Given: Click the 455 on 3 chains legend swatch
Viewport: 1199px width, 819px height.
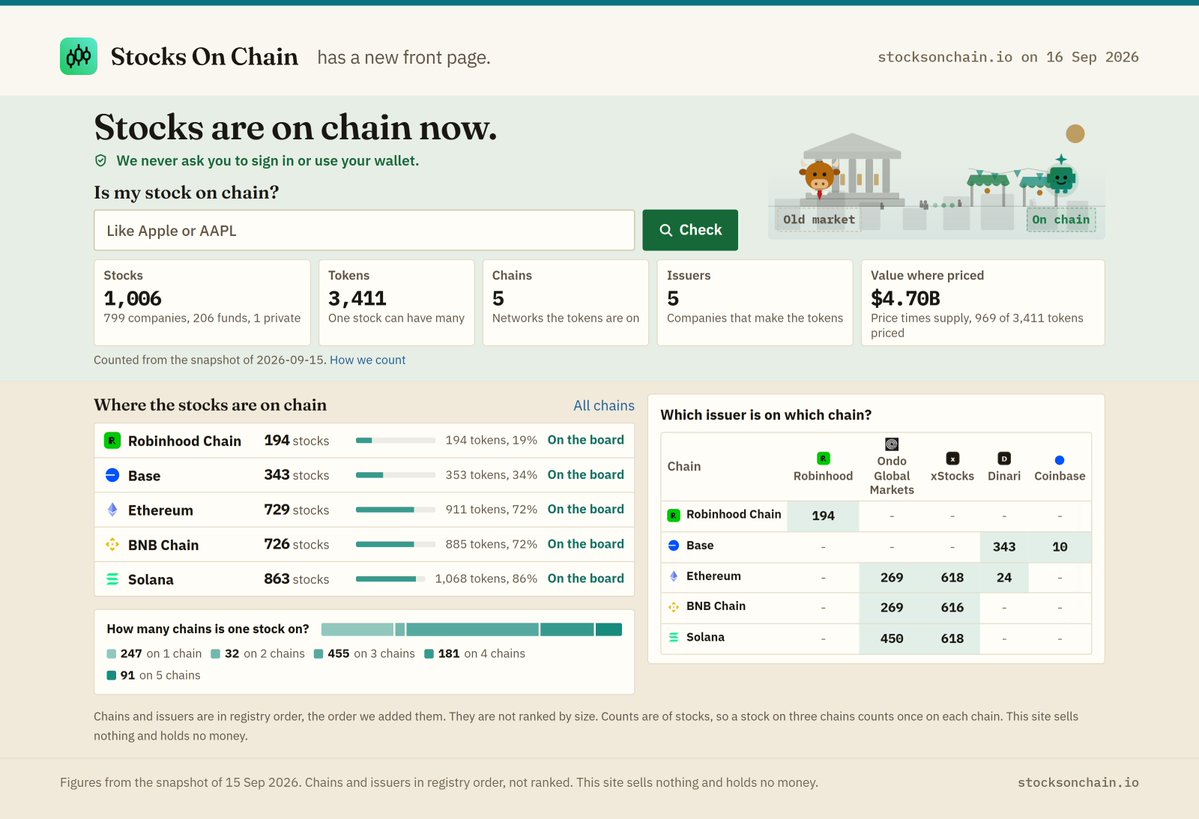Looking at the screenshot, I should click(318, 654).
